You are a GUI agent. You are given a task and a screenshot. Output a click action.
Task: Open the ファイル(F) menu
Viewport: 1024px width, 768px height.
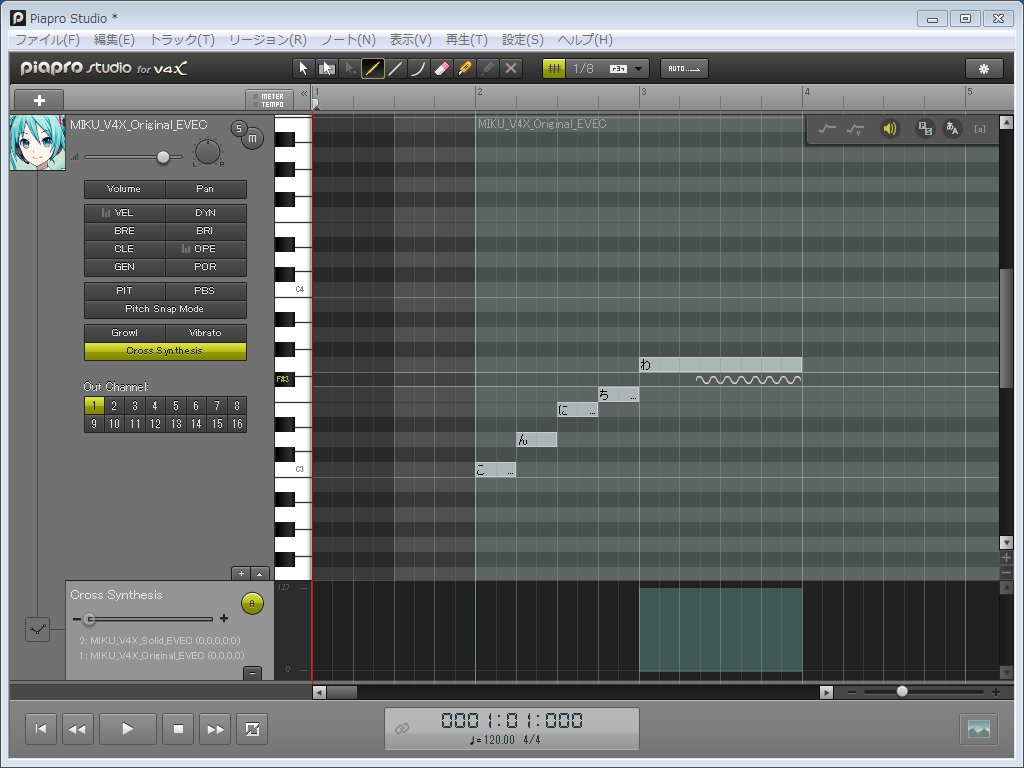coord(48,40)
